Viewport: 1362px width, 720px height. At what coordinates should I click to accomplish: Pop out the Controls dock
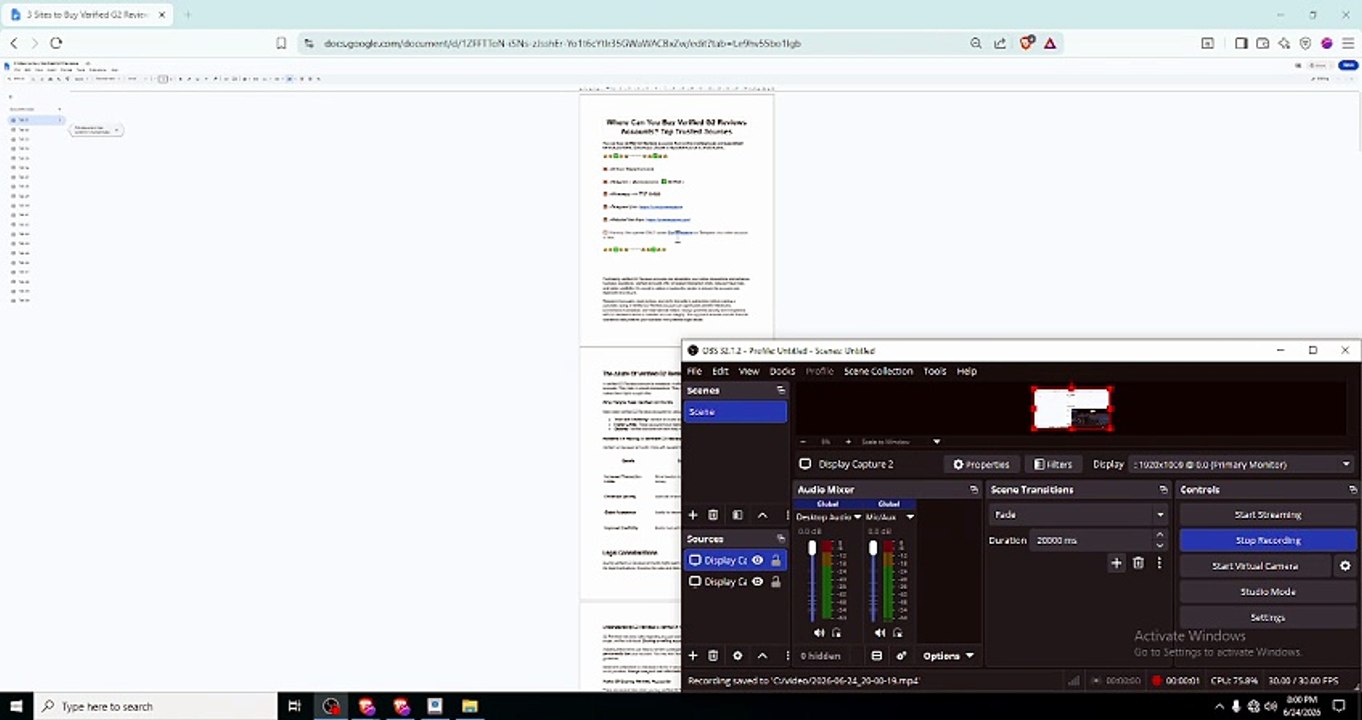click(x=1351, y=490)
